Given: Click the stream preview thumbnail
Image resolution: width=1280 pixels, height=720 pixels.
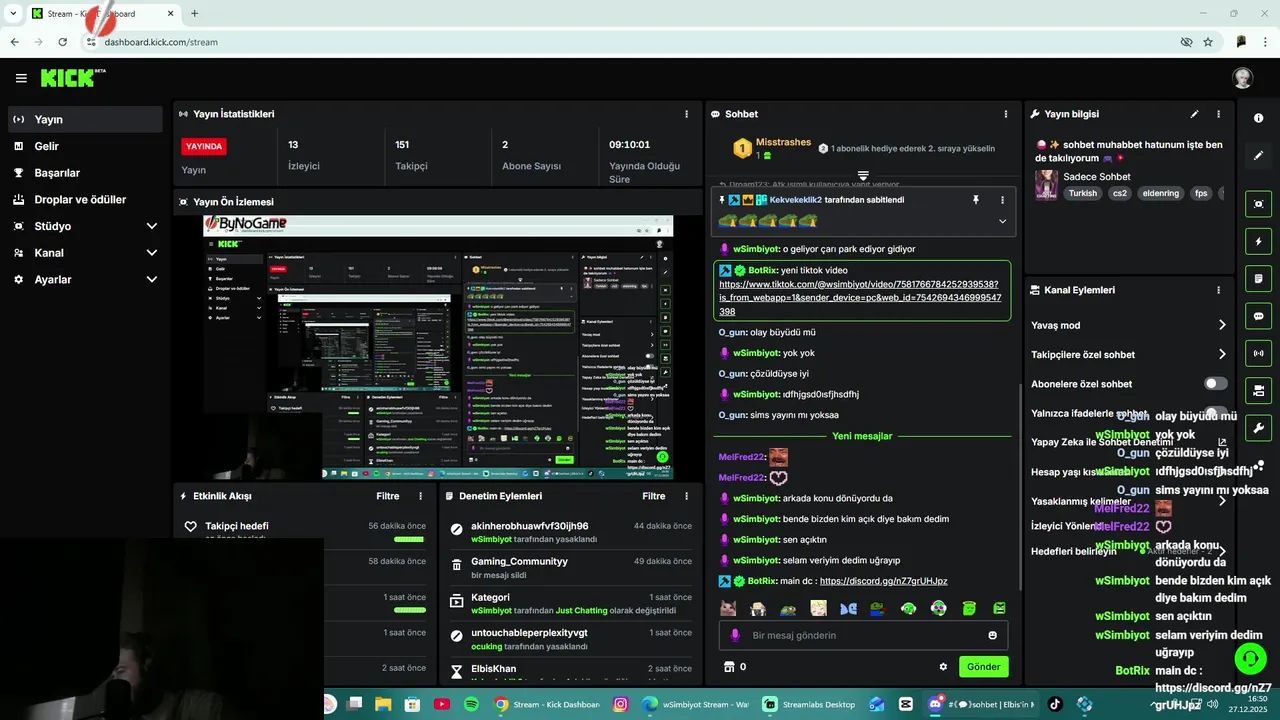Looking at the screenshot, I should (437, 347).
